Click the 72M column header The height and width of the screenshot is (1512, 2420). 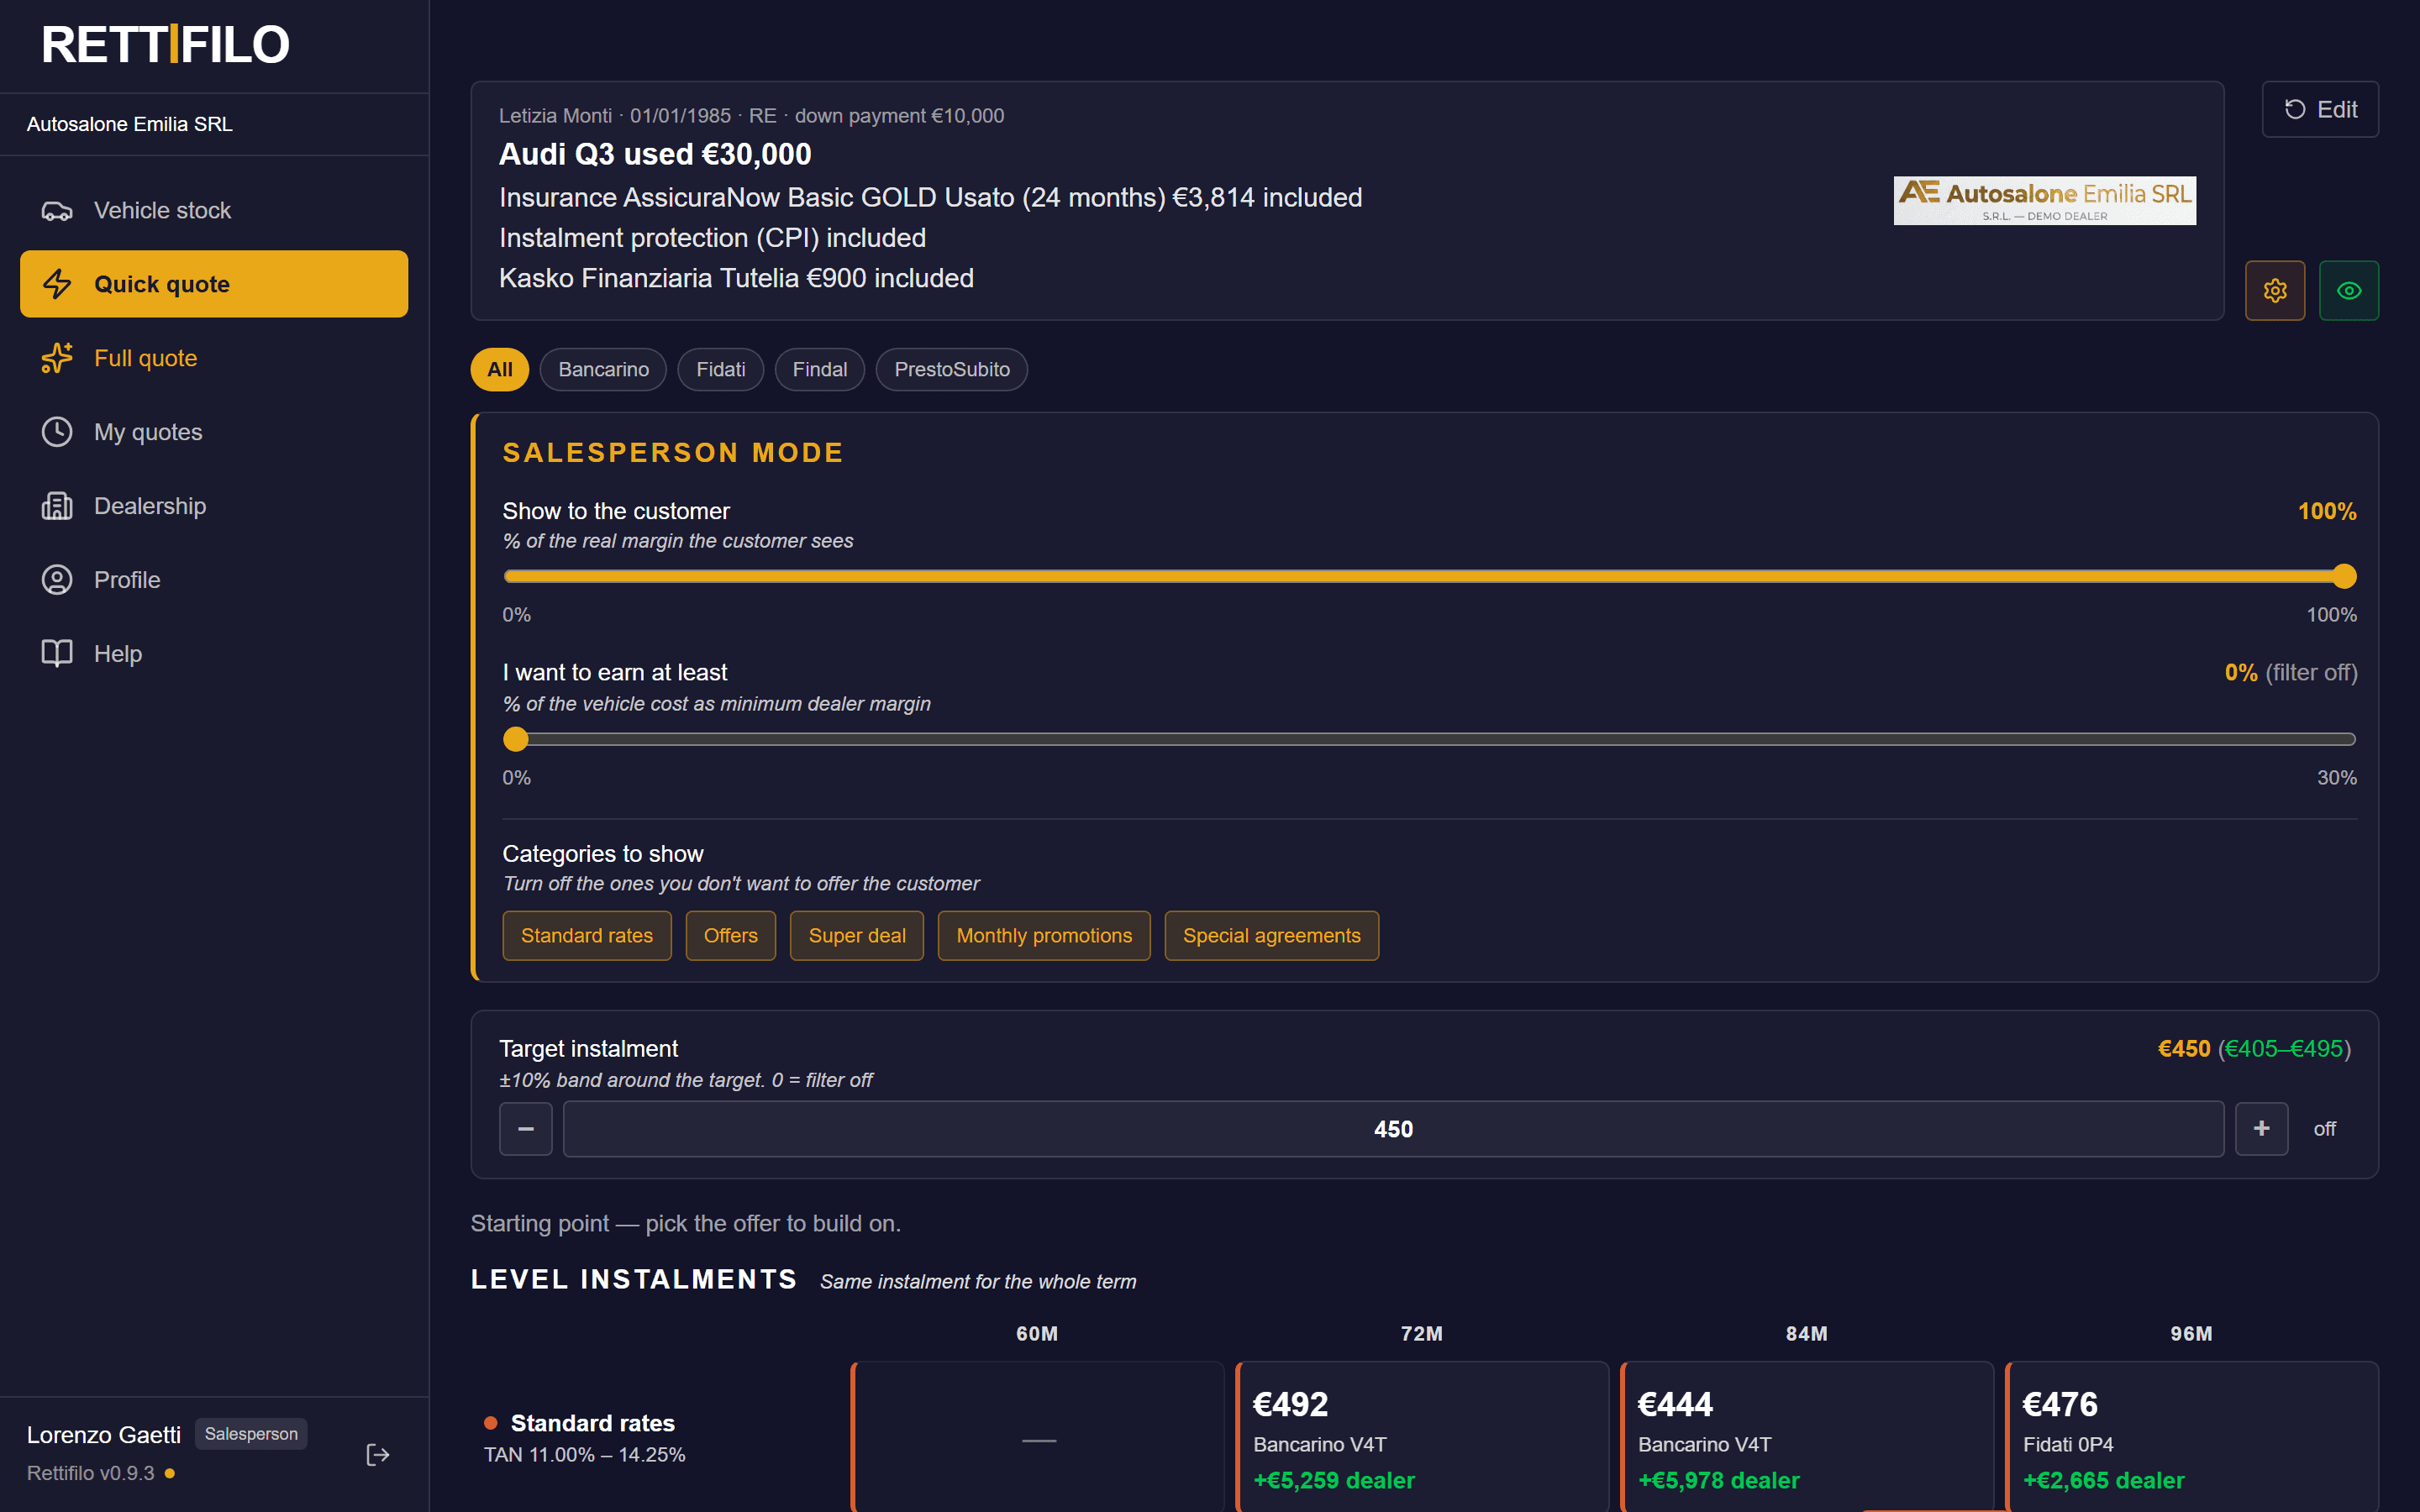tap(1422, 1334)
